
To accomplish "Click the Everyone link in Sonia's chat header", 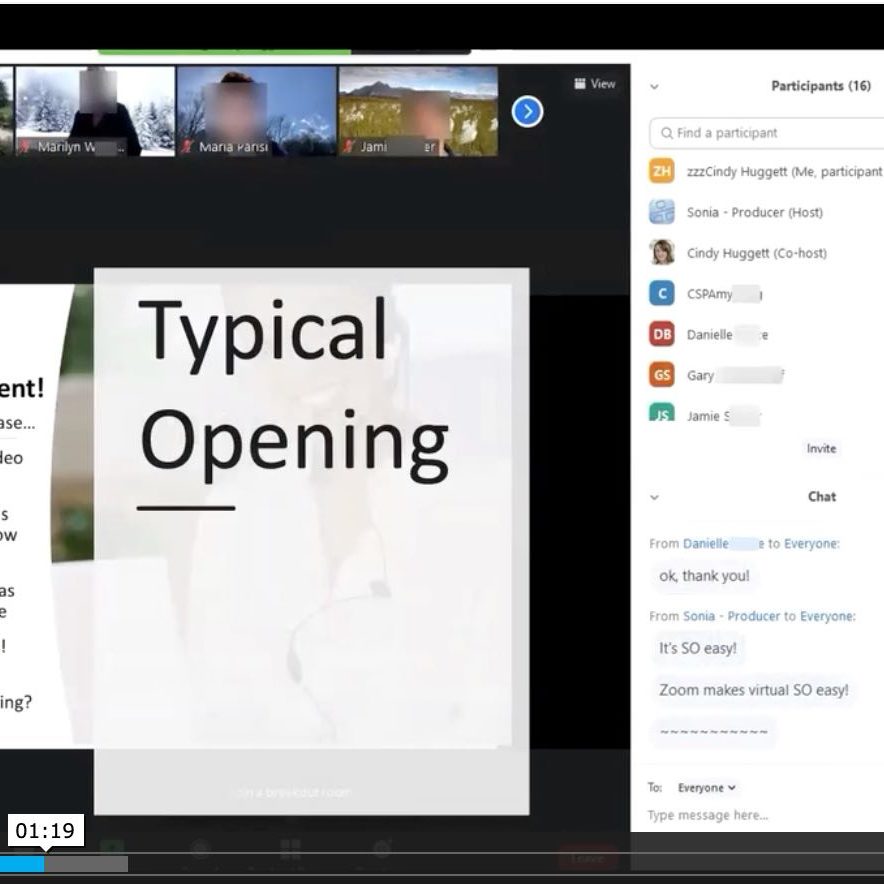I will click(826, 616).
